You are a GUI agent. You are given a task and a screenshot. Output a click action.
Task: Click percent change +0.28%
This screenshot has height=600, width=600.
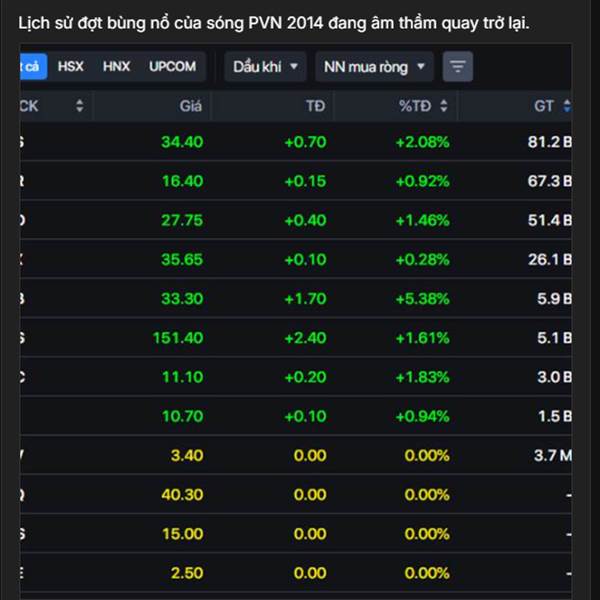point(422,259)
